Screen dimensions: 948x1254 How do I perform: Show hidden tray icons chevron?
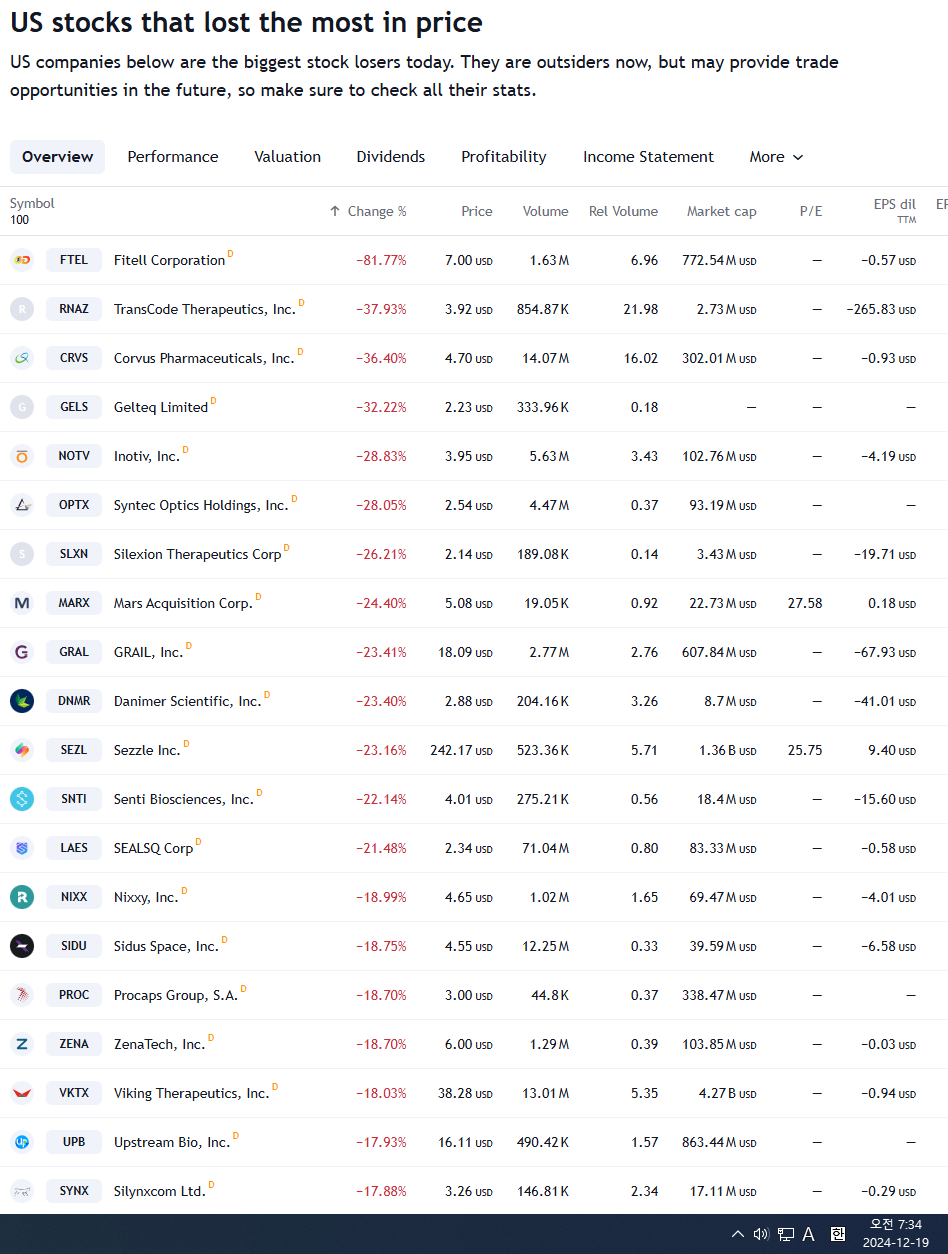pos(738,1234)
